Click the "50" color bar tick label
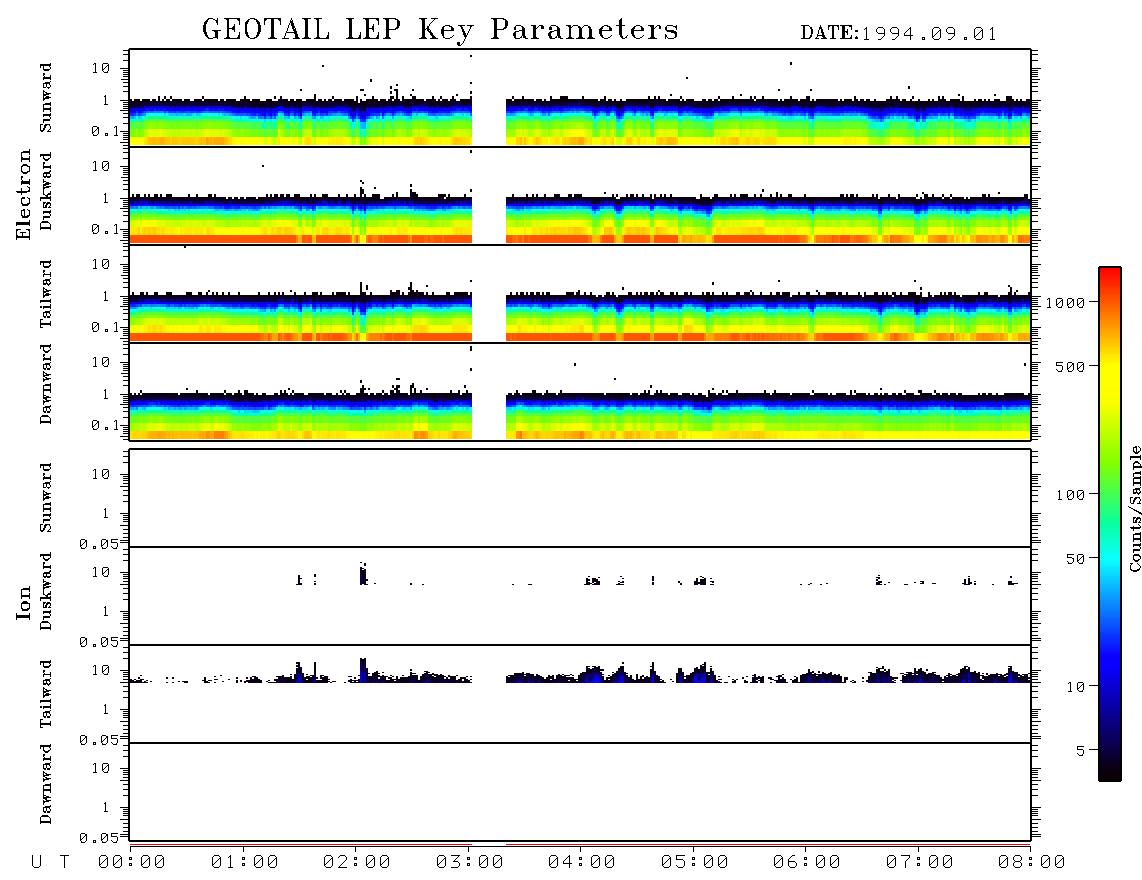 [1075, 559]
